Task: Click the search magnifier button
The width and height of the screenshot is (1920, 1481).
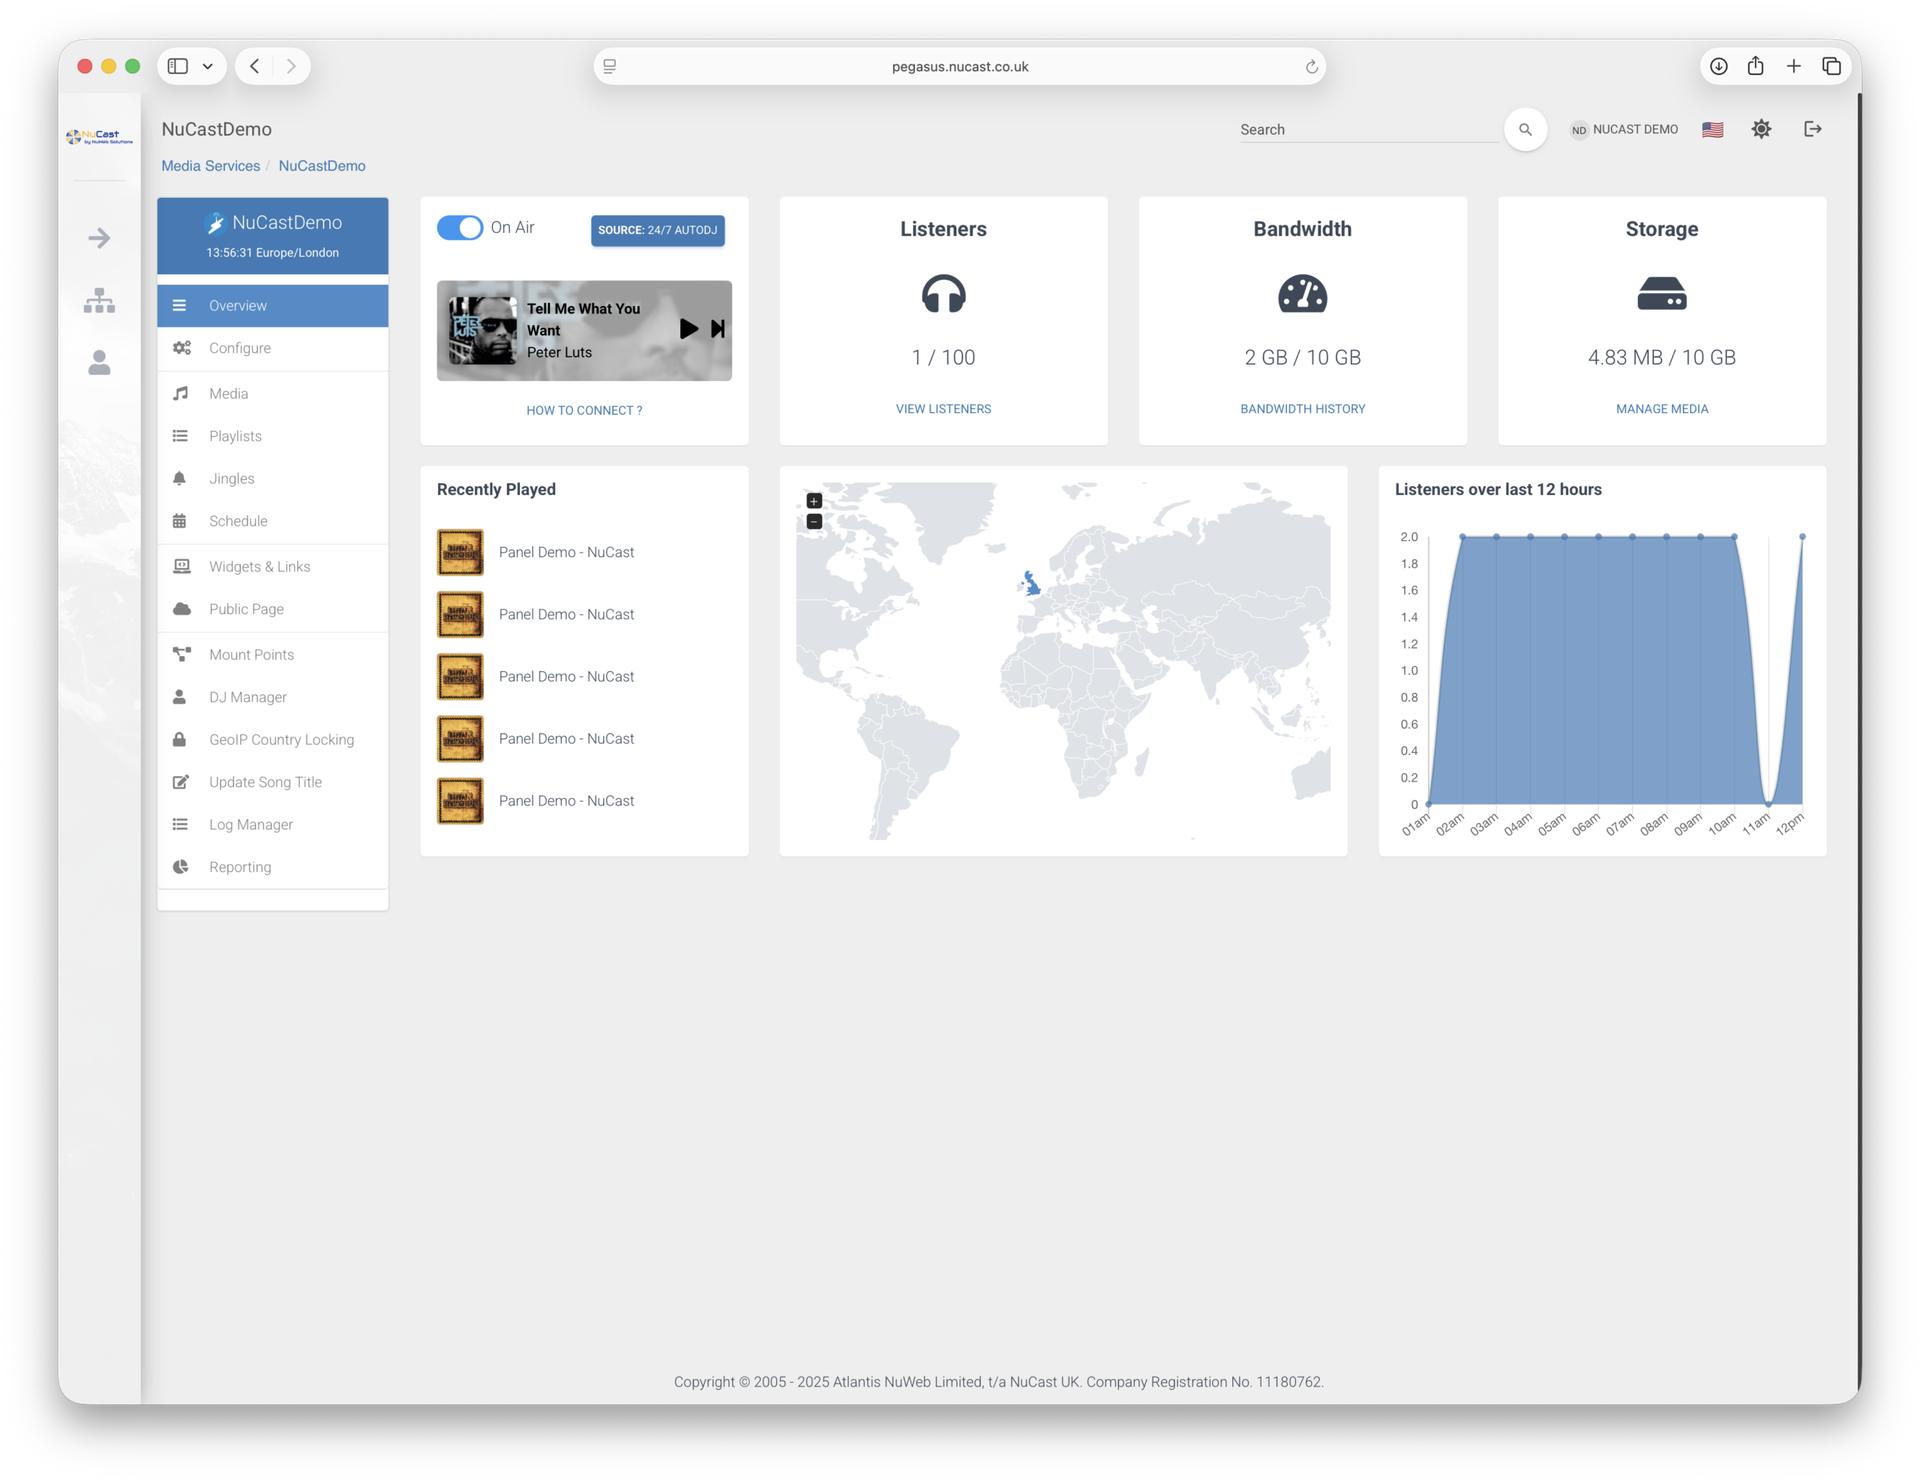Action: [x=1525, y=129]
